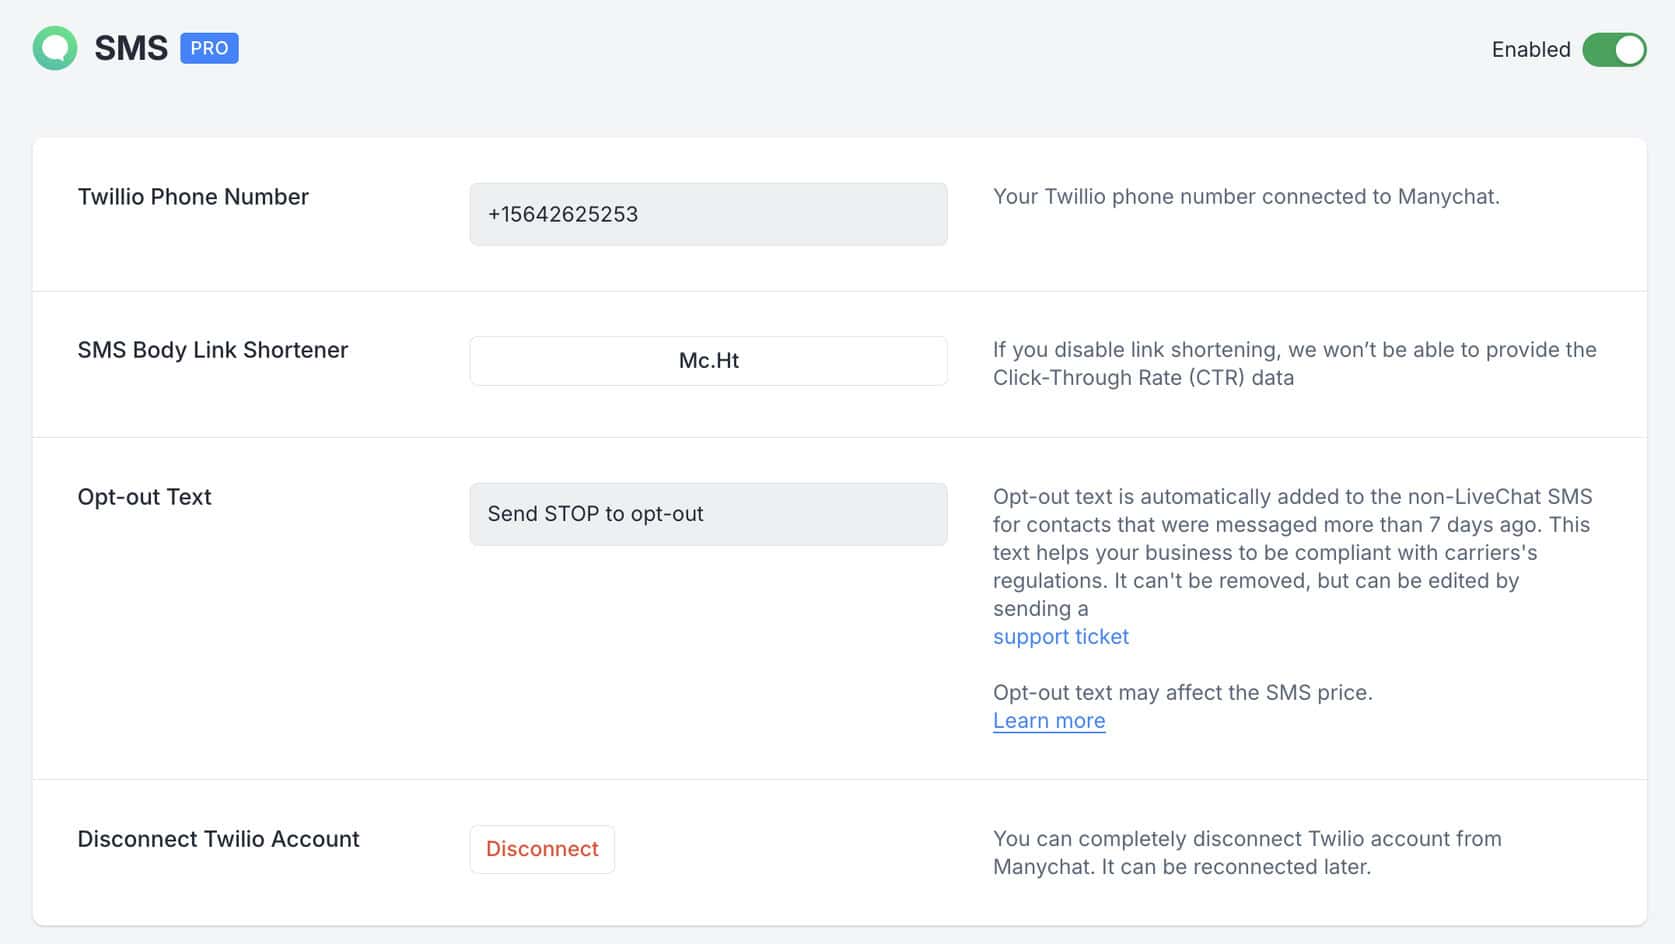Open the SMS Body Link Shortener dropdown
The width and height of the screenshot is (1675, 944).
pyautogui.click(x=708, y=361)
